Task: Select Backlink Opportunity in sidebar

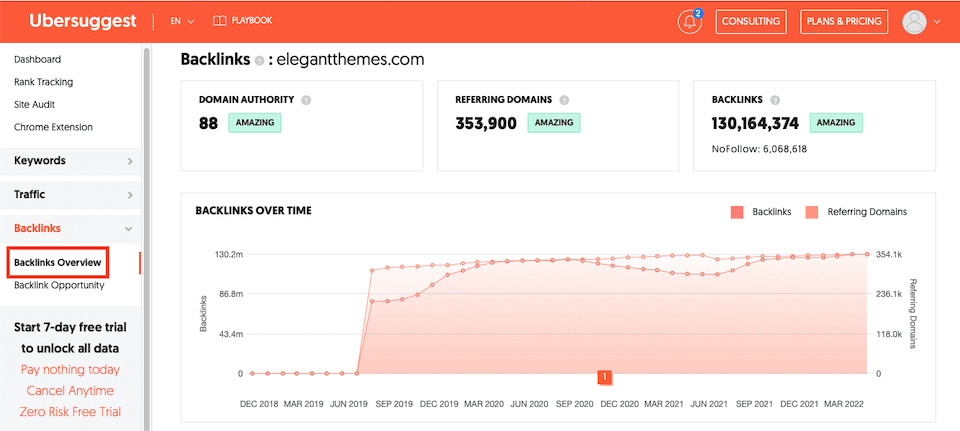Action: click(x=59, y=285)
